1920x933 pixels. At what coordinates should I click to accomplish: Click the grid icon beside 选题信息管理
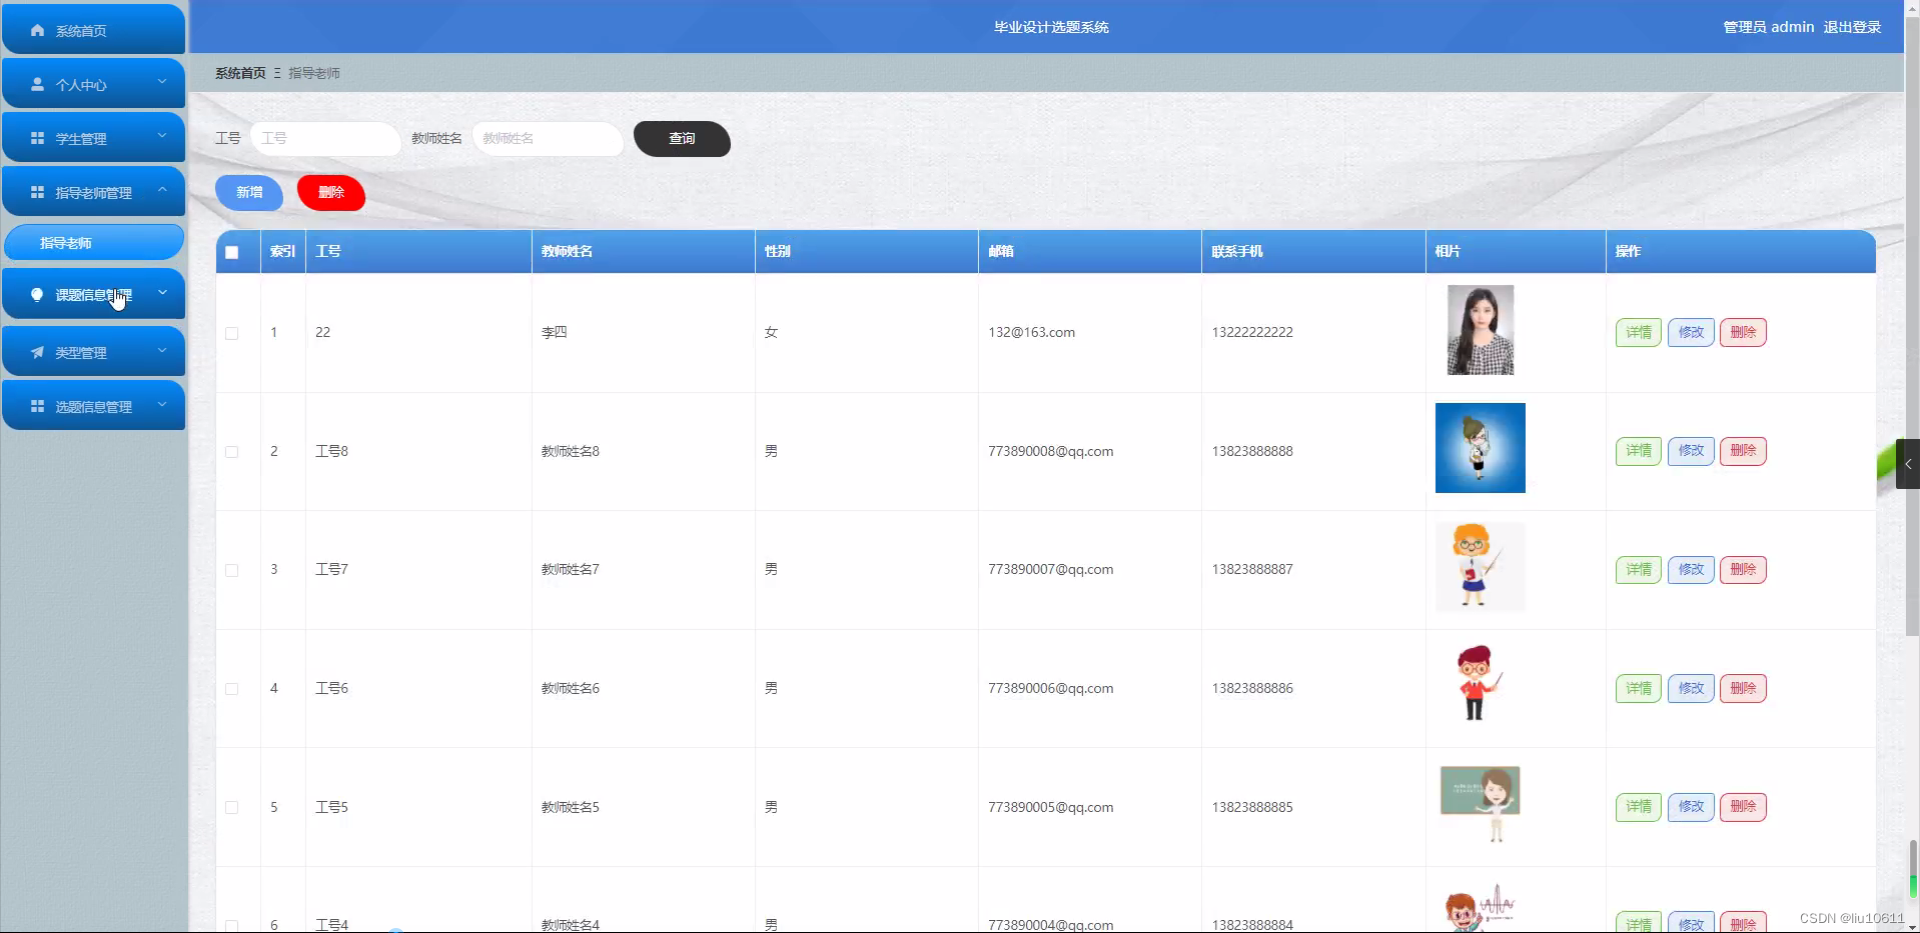point(37,406)
